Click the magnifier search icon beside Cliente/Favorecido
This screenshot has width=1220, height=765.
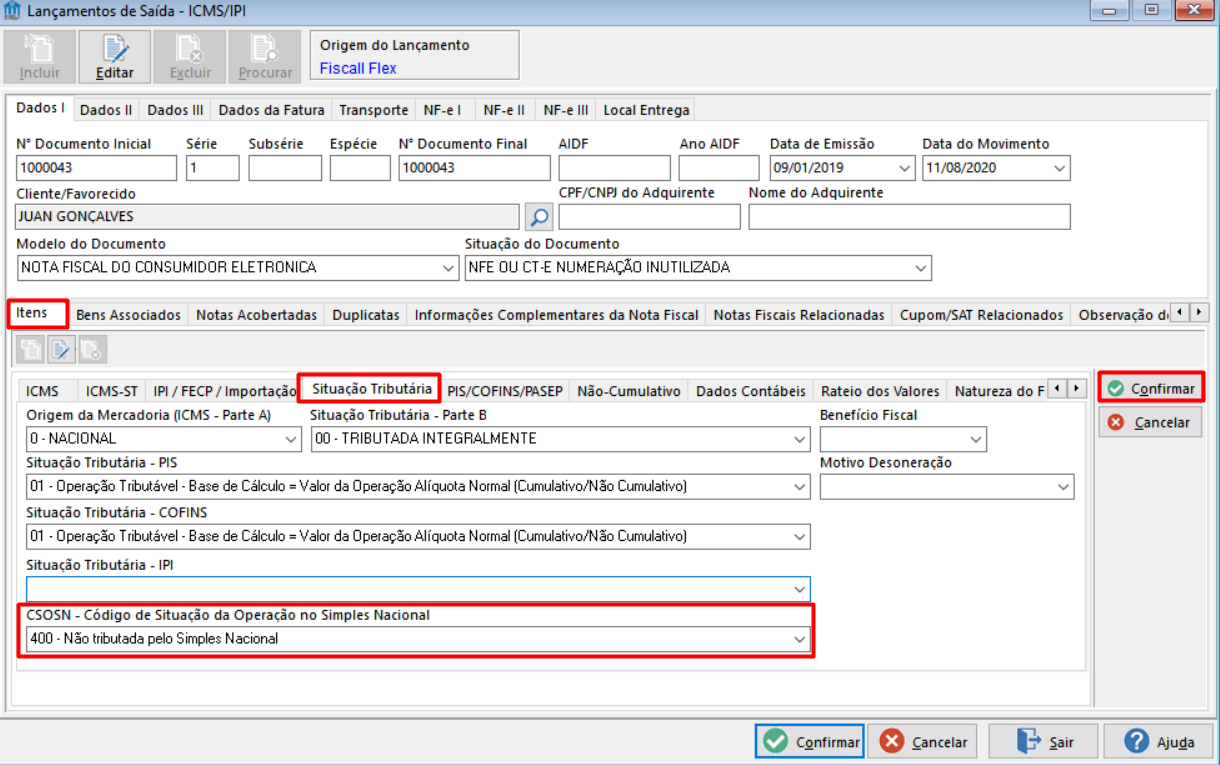pos(539,216)
